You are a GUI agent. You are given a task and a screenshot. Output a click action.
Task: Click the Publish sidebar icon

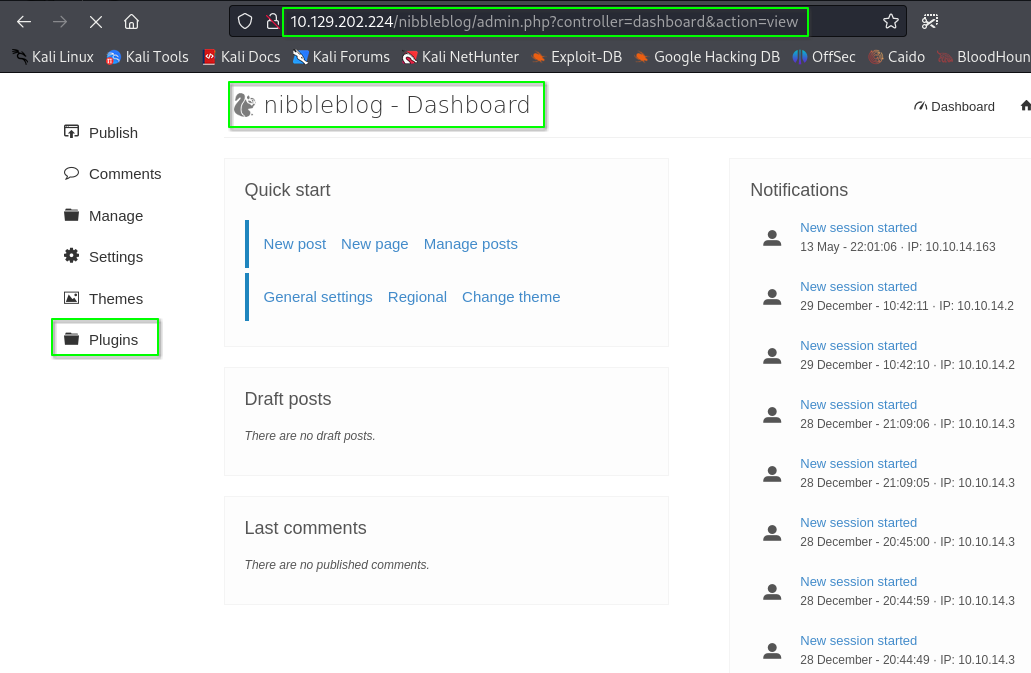coord(71,132)
